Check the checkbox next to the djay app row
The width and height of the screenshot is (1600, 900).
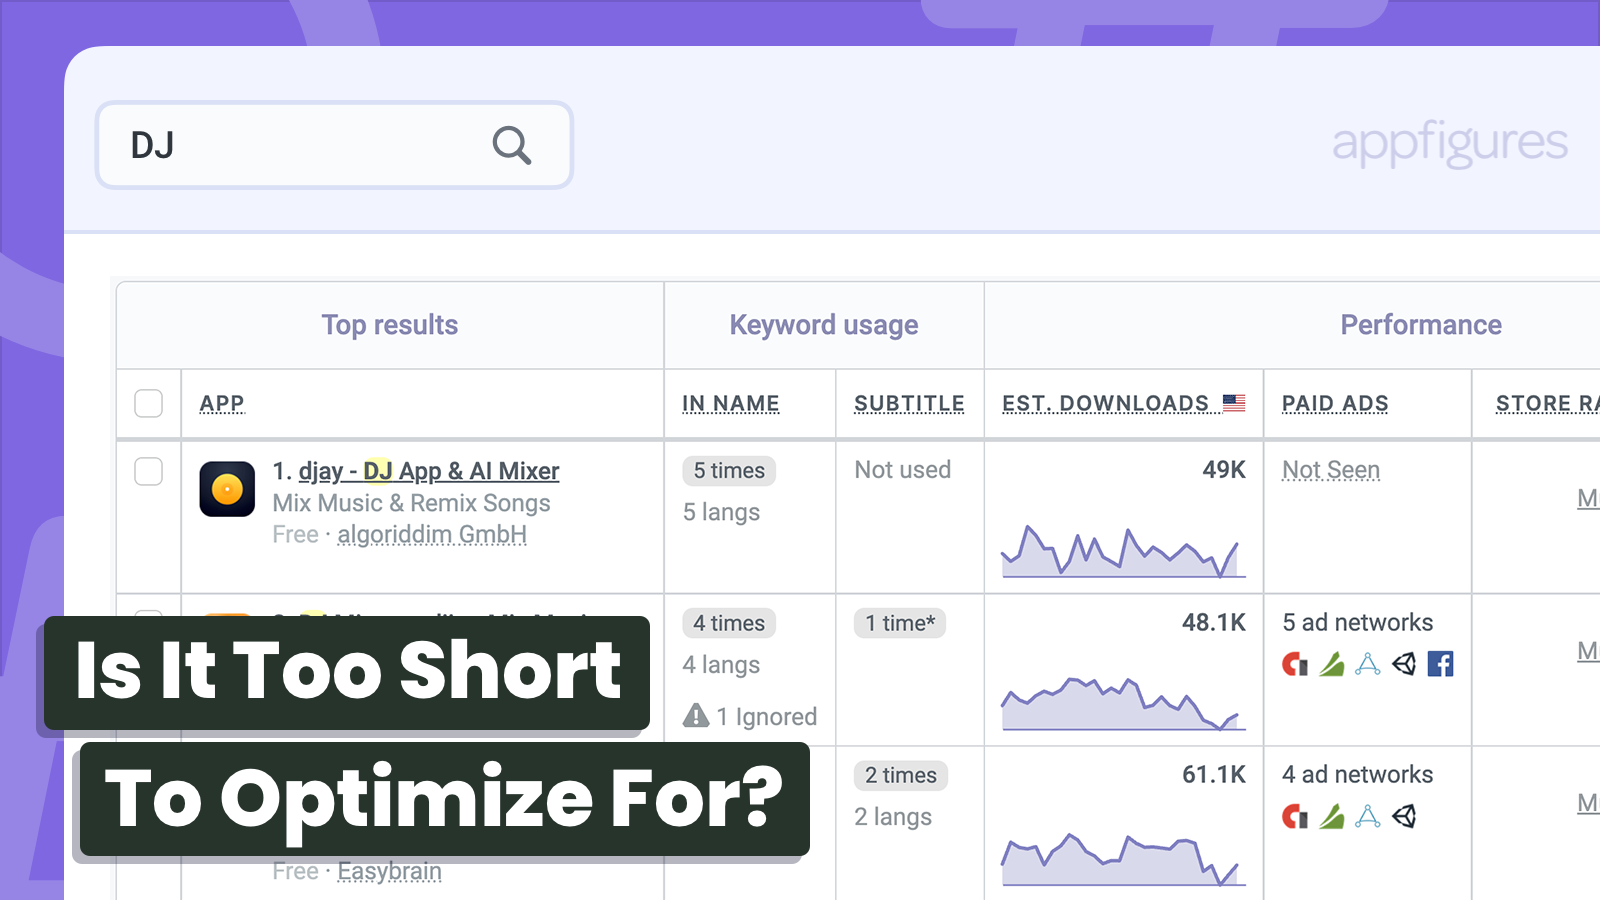coord(148,471)
